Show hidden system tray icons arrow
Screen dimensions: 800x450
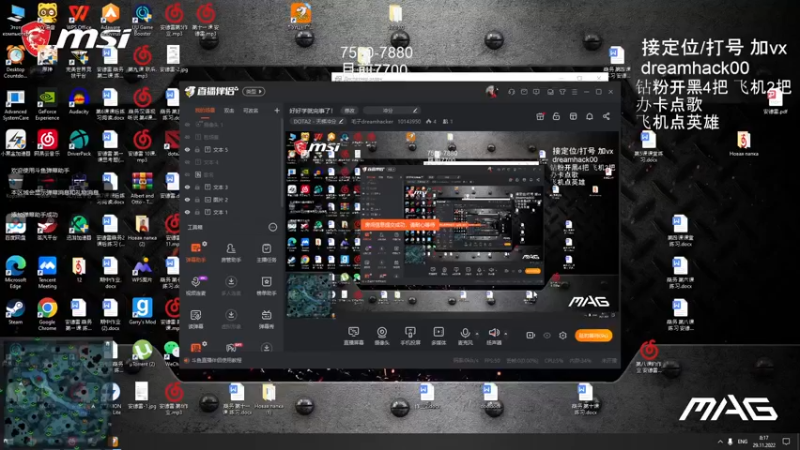tap(720, 441)
